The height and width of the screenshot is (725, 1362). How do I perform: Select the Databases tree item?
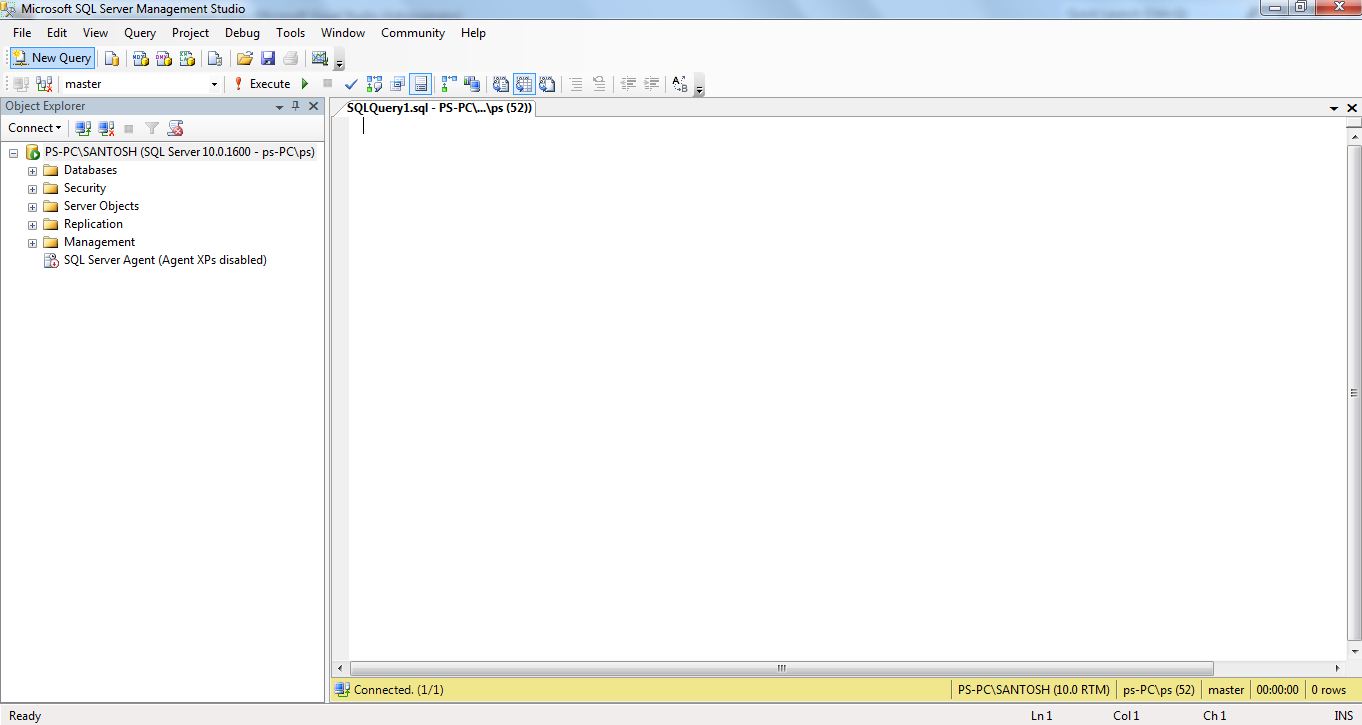click(x=90, y=170)
